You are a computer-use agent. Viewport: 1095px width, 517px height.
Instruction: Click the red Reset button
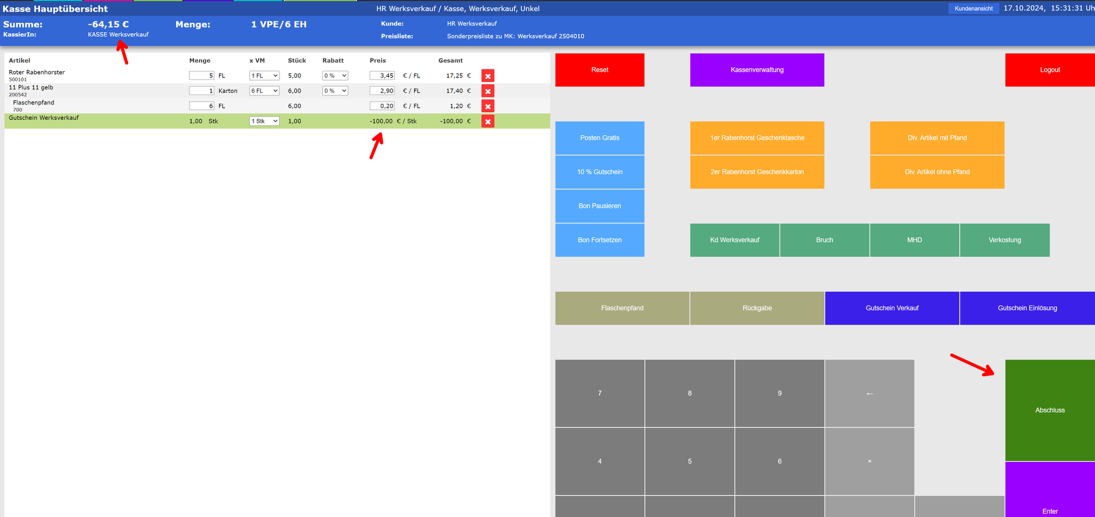[600, 70]
